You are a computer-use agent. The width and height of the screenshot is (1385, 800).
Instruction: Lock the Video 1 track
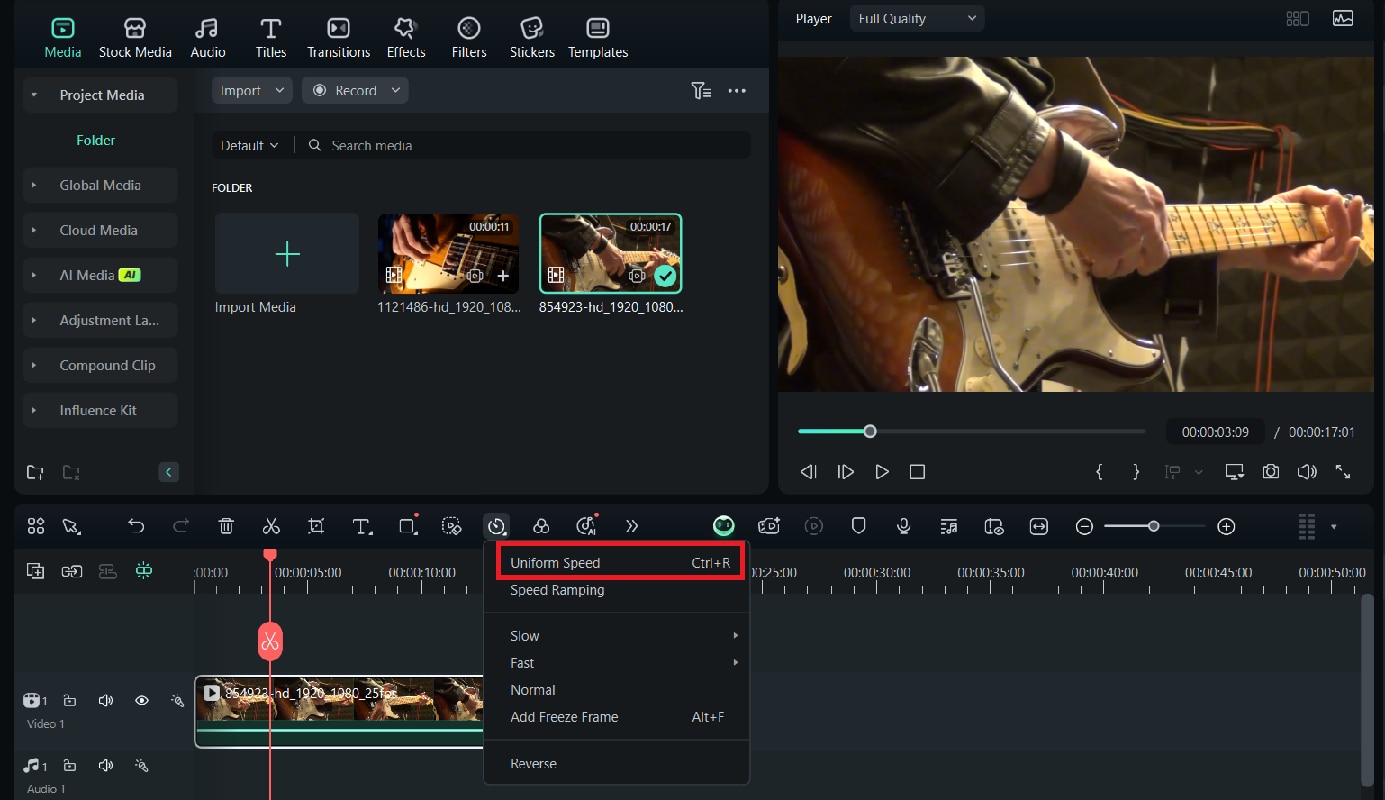(x=70, y=701)
